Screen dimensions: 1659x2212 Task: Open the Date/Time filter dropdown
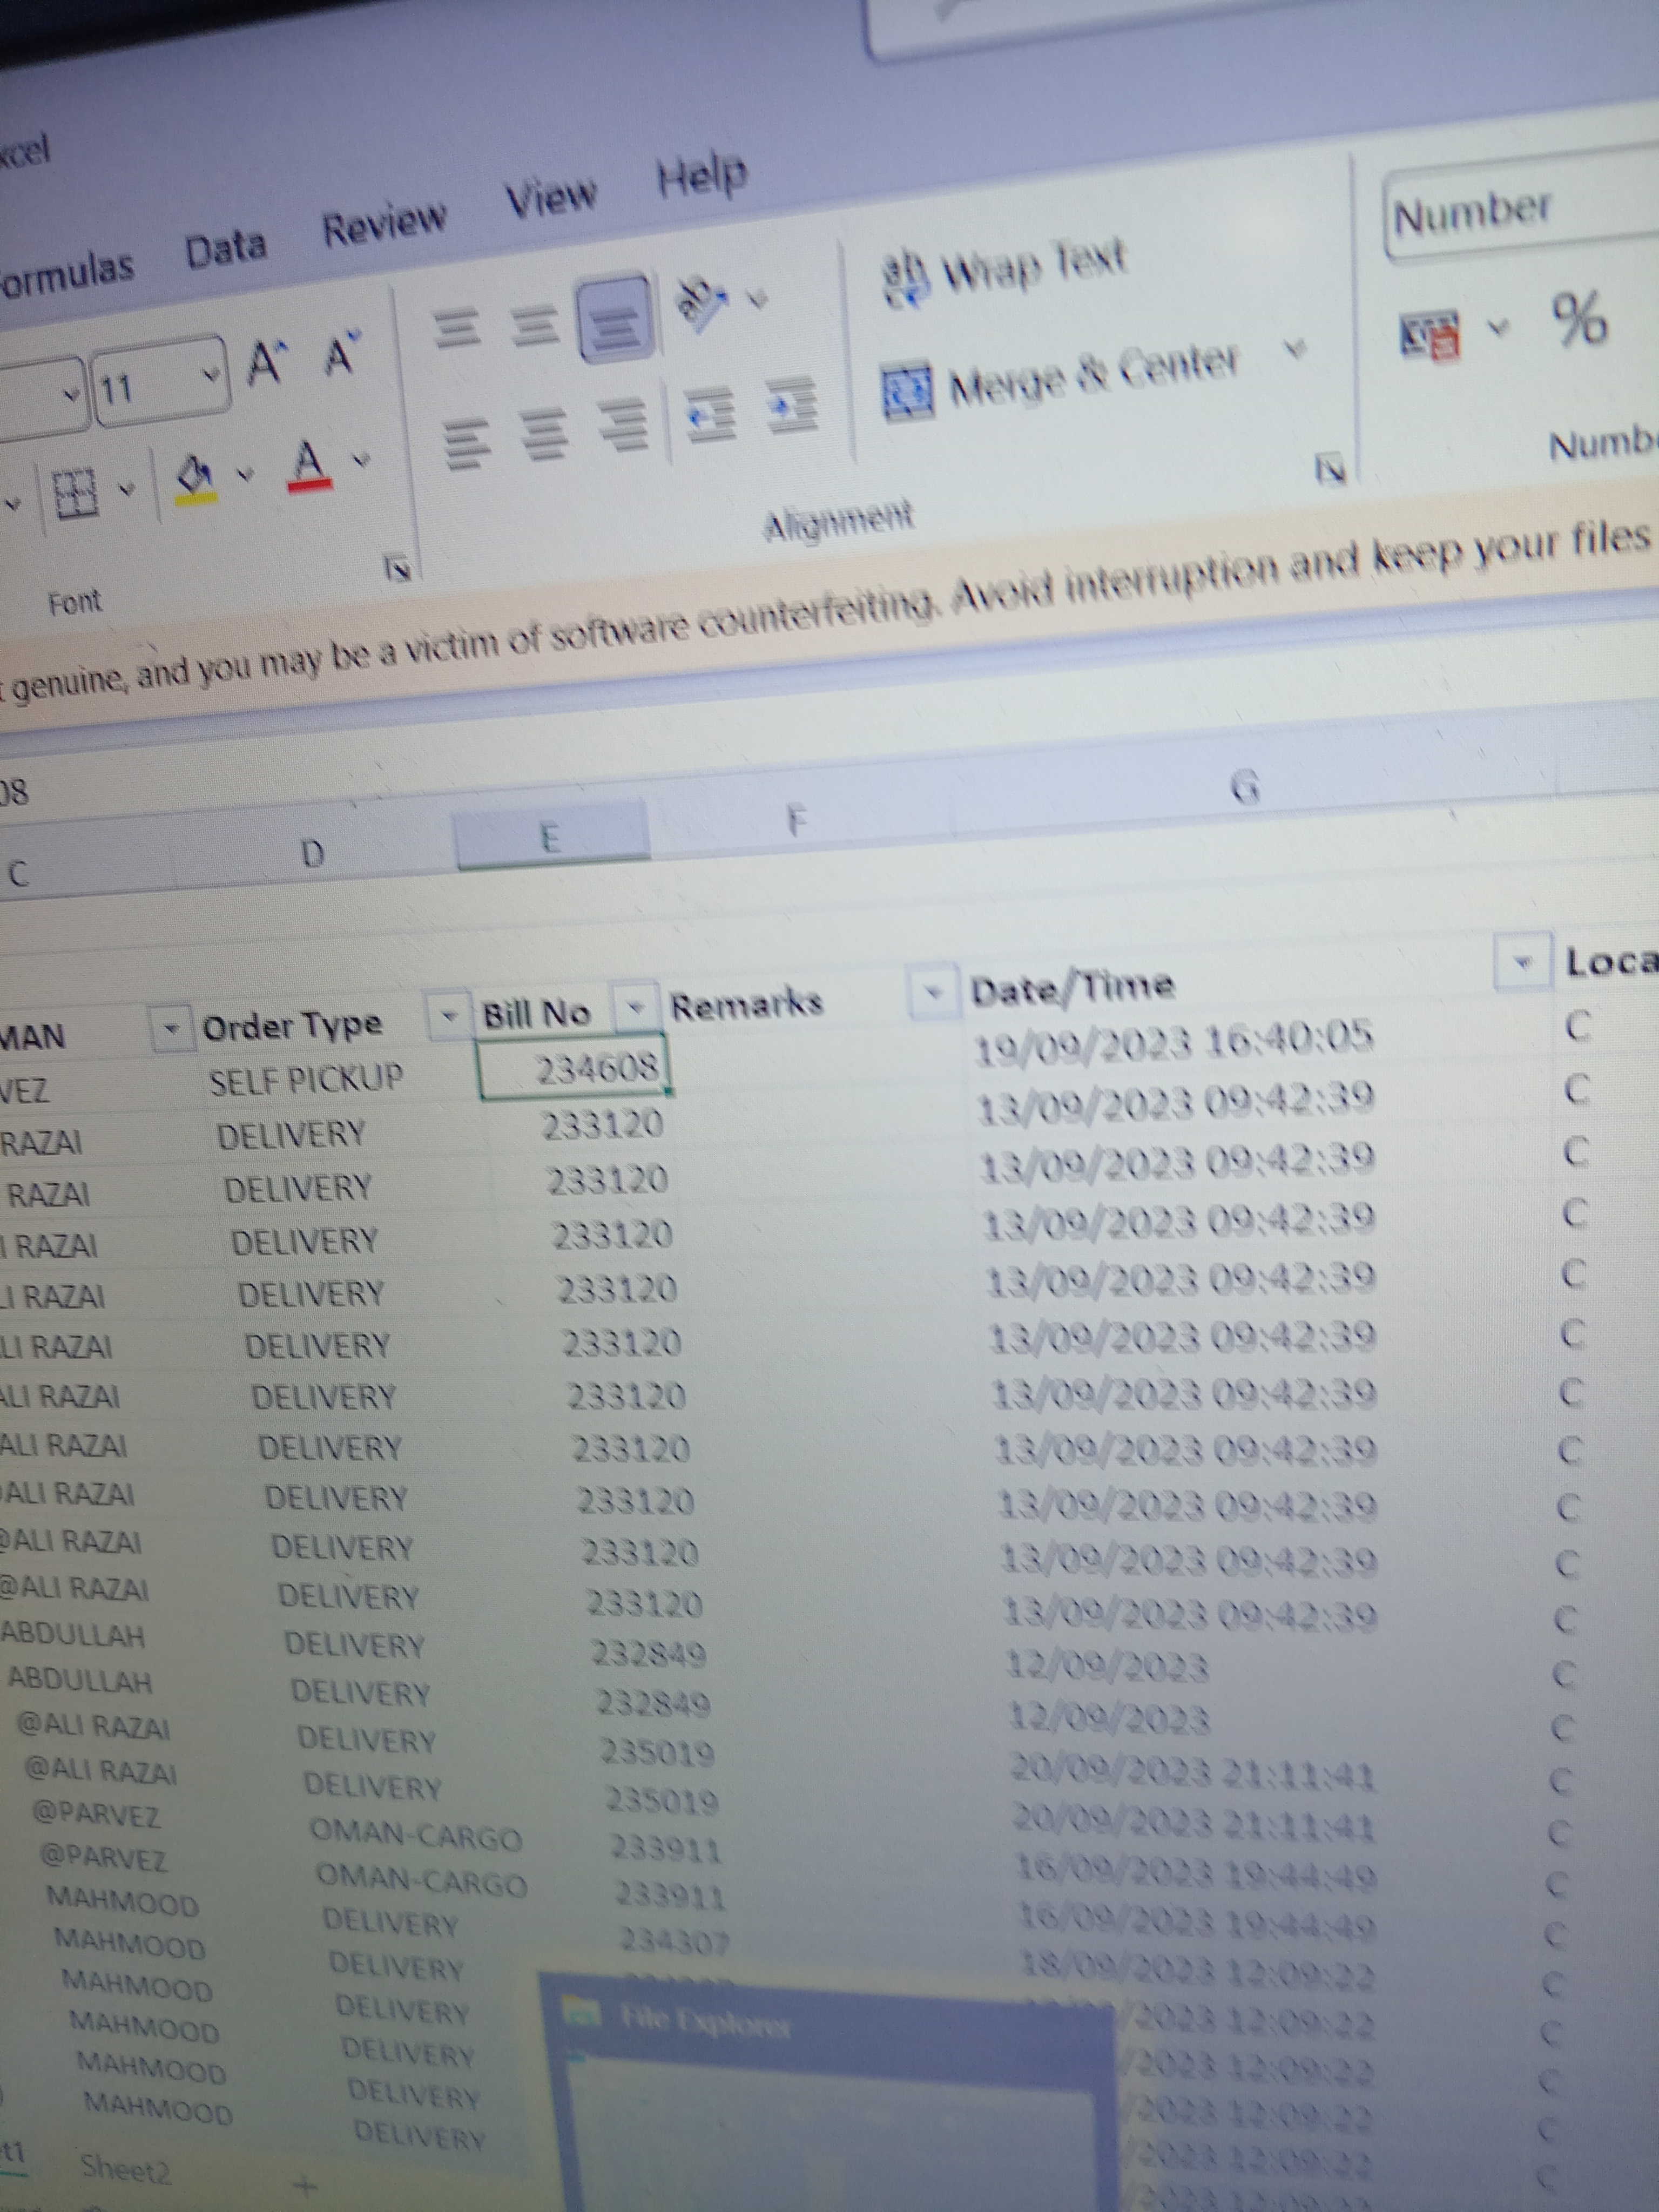coord(1522,962)
